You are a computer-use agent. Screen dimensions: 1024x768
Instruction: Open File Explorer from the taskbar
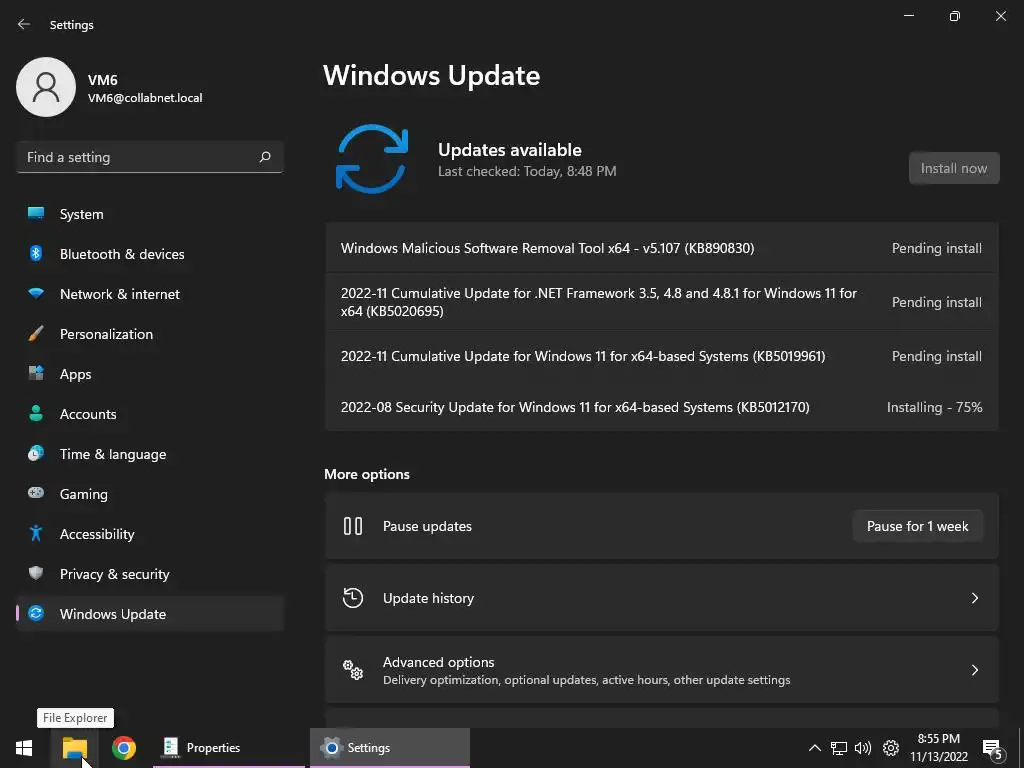[74, 748]
